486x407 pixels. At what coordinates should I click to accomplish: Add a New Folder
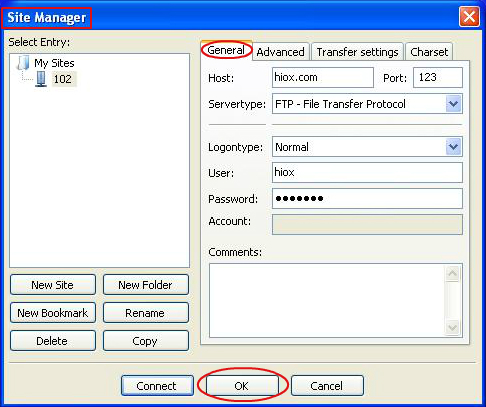(146, 285)
